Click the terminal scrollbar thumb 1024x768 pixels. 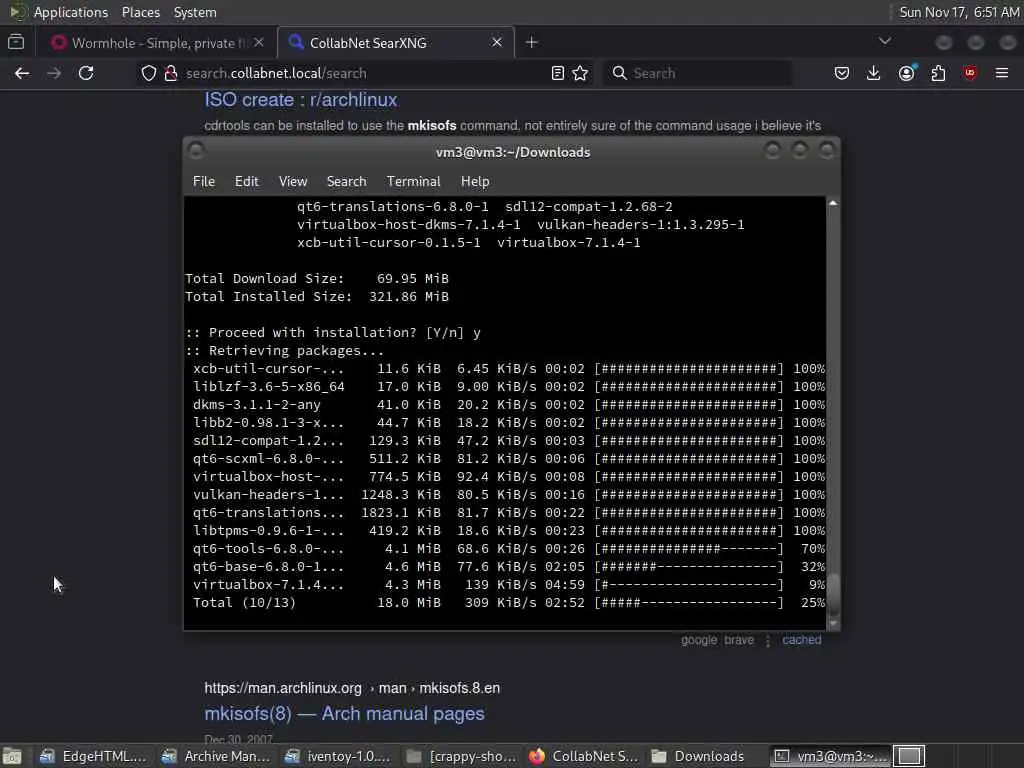point(833,592)
